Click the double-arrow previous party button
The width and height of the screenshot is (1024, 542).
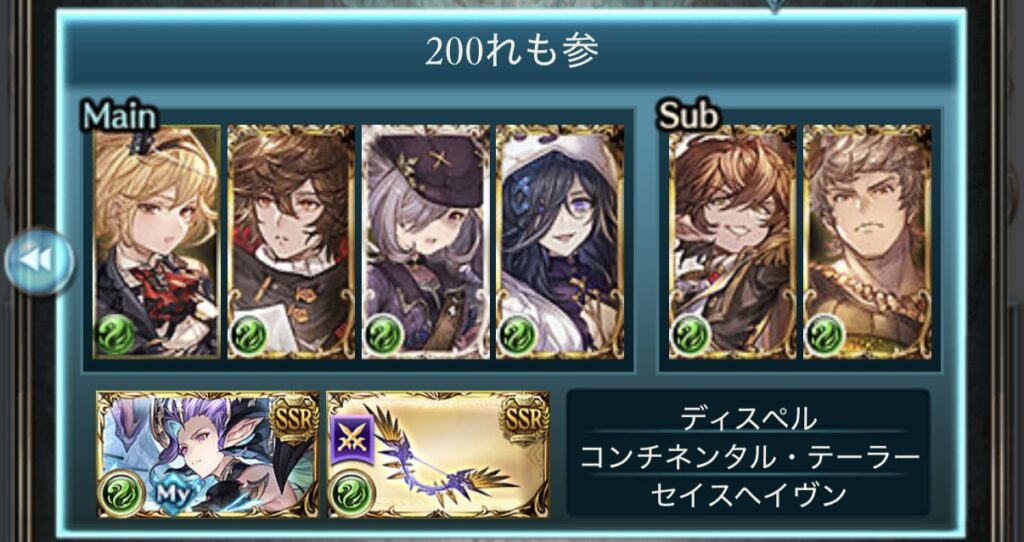39,261
